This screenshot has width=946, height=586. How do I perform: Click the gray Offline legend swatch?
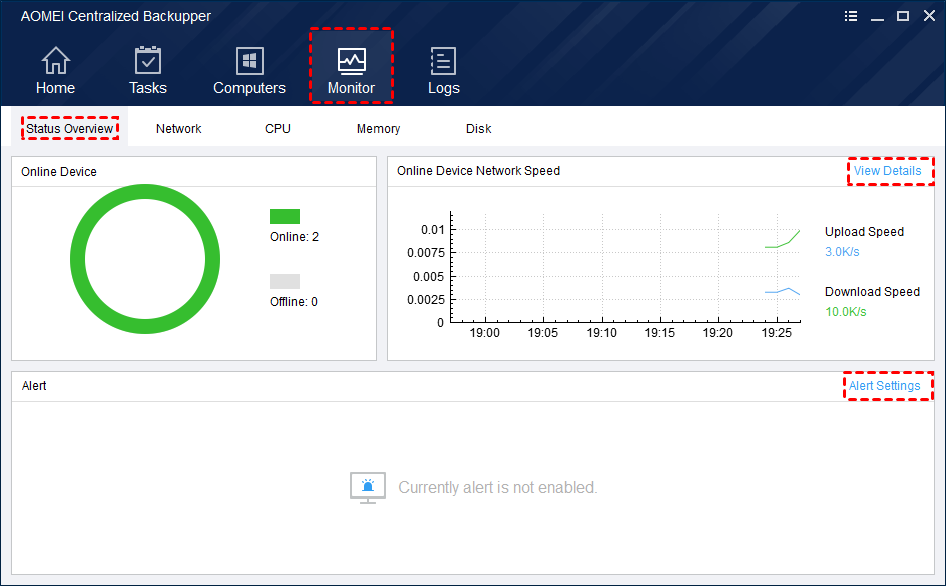click(285, 281)
